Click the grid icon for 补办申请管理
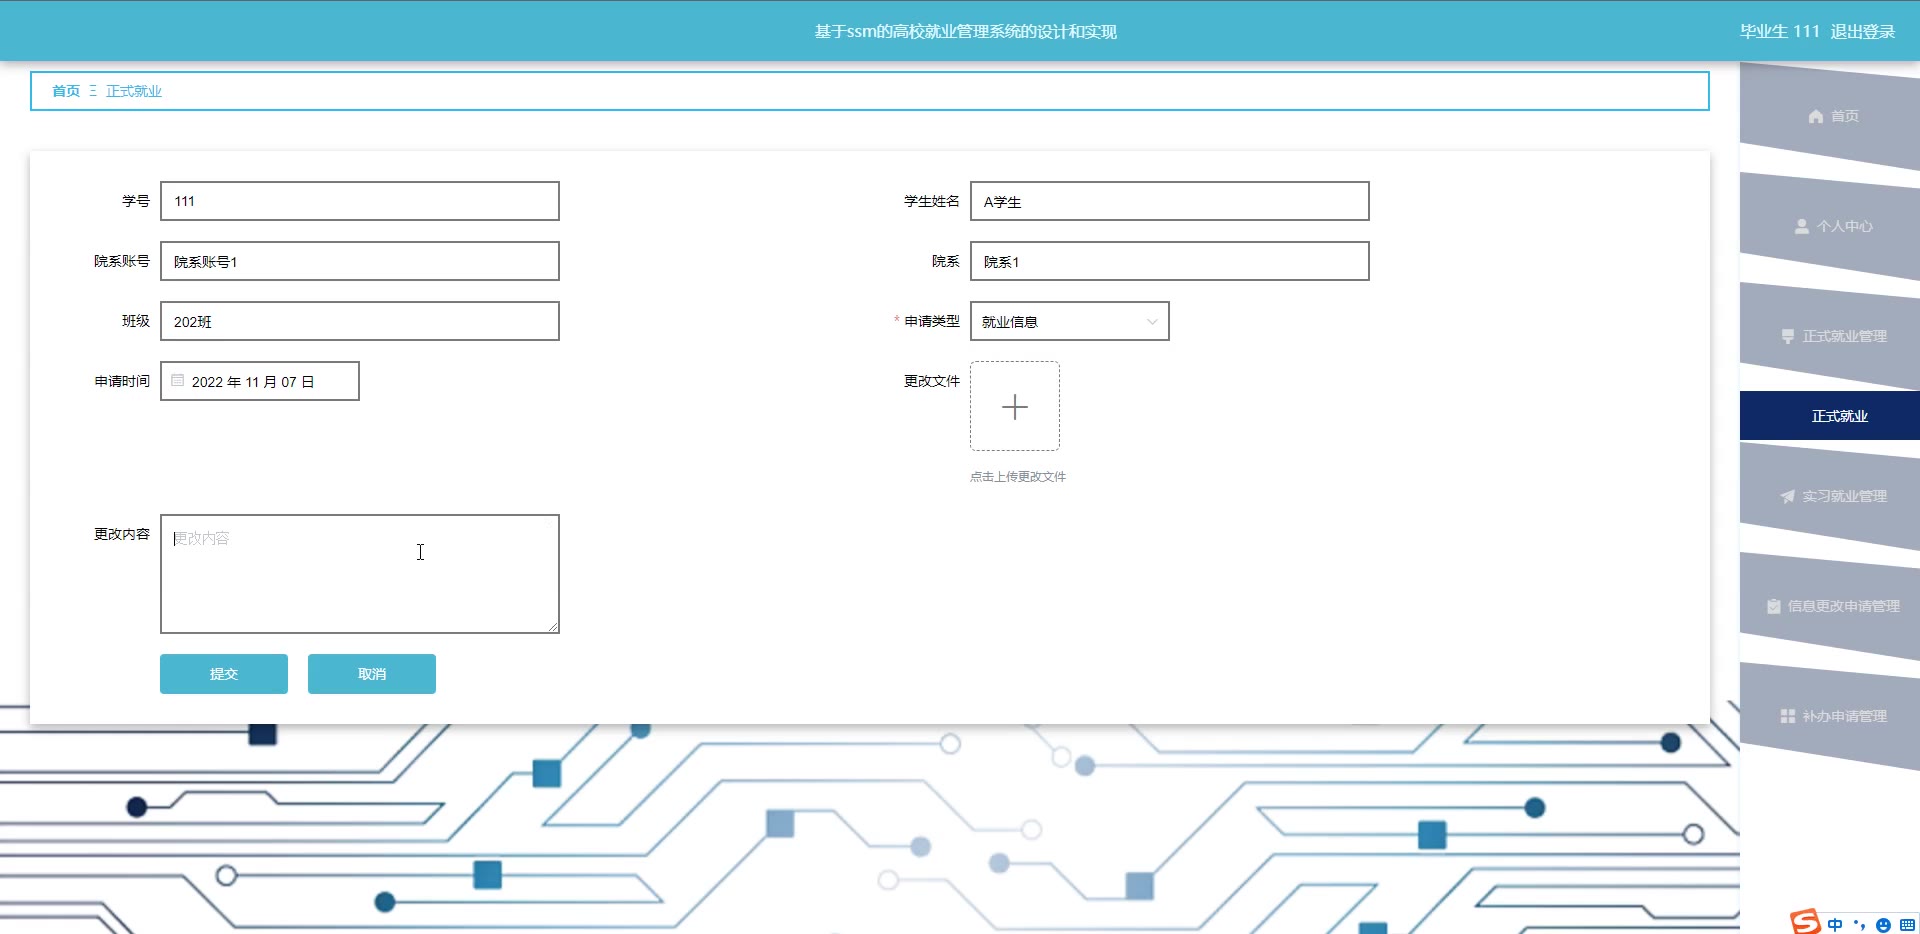Viewport: 1920px width, 934px height. pyautogui.click(x=1788, y=716)
